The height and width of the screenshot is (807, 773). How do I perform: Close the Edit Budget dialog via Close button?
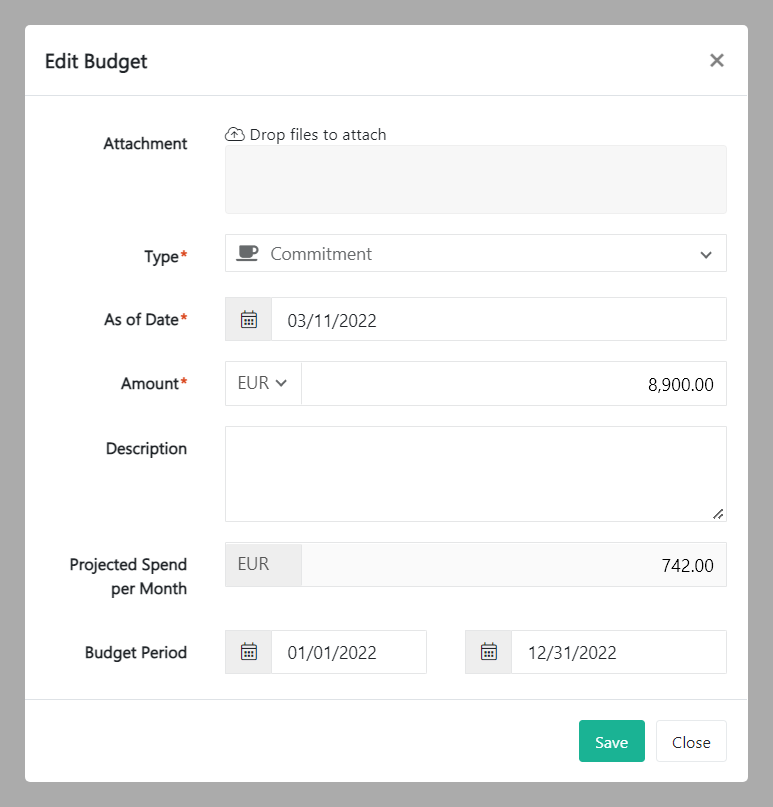tap(691, 741)
